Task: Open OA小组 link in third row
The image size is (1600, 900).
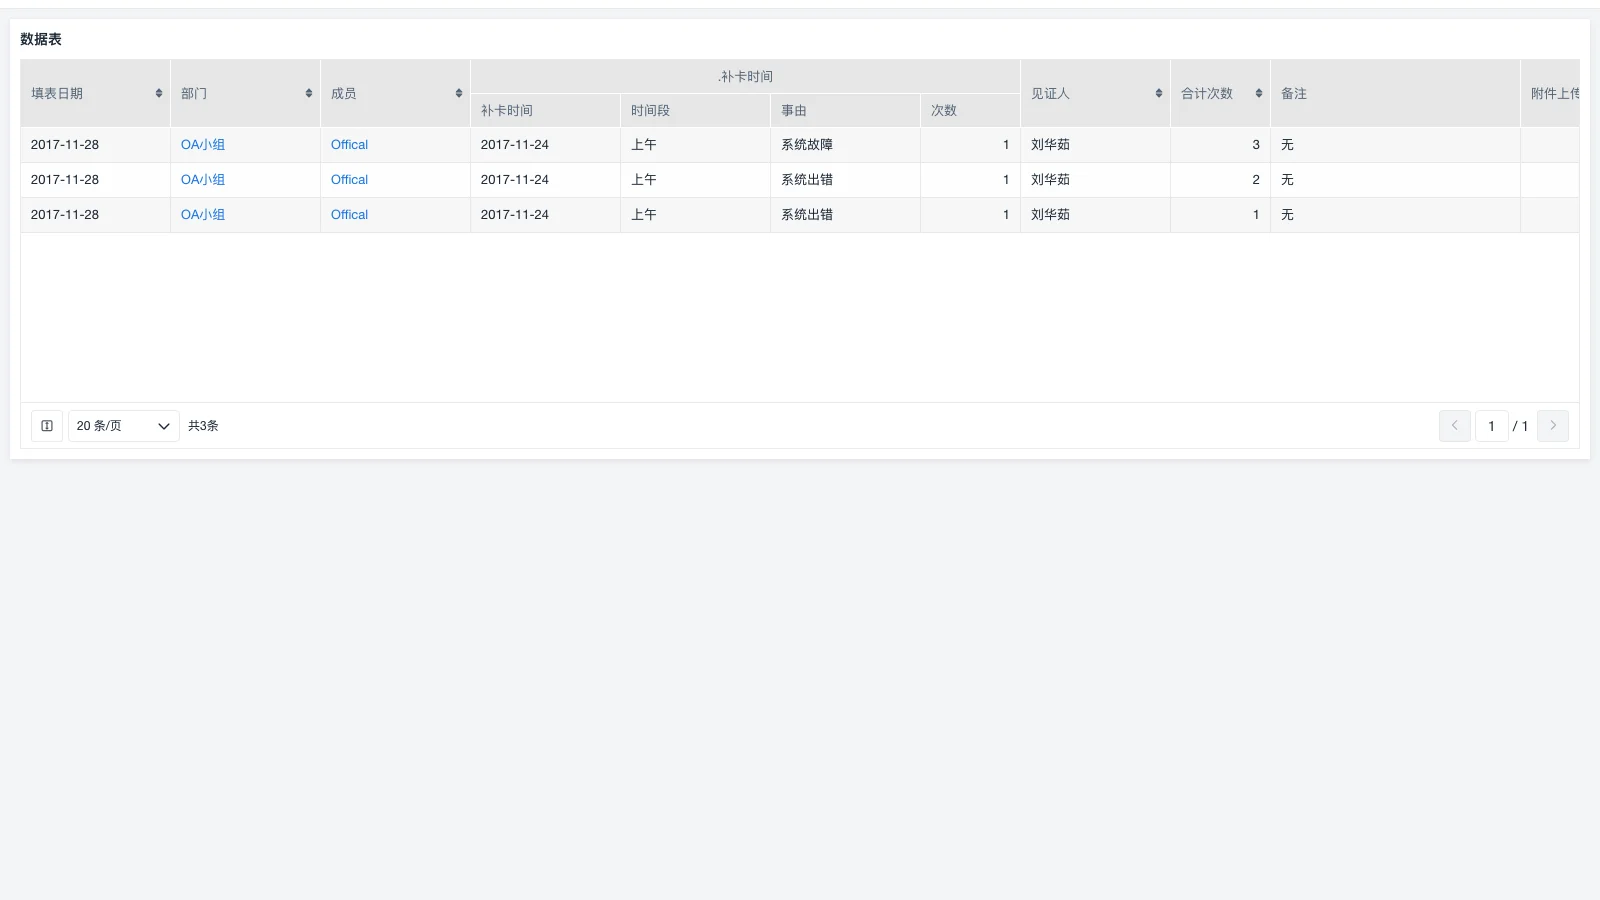Action: coord(202,215)
